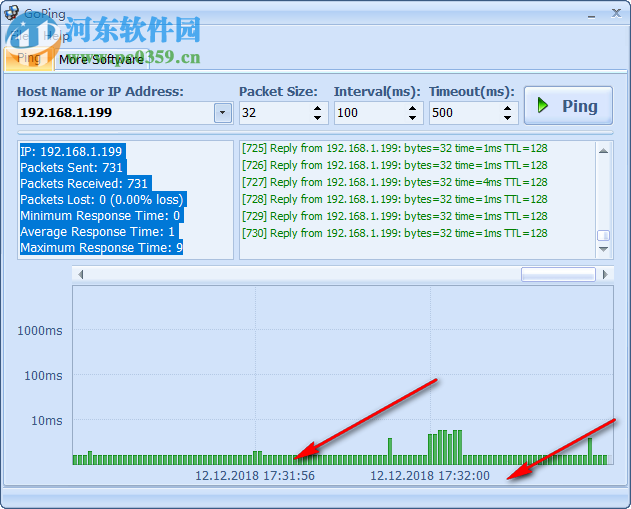The width and height of the screenshot is (631, 509).
Task: Click the 17:31:56 timestamp label
Action: pyautogui.click(x=255, y=476)
